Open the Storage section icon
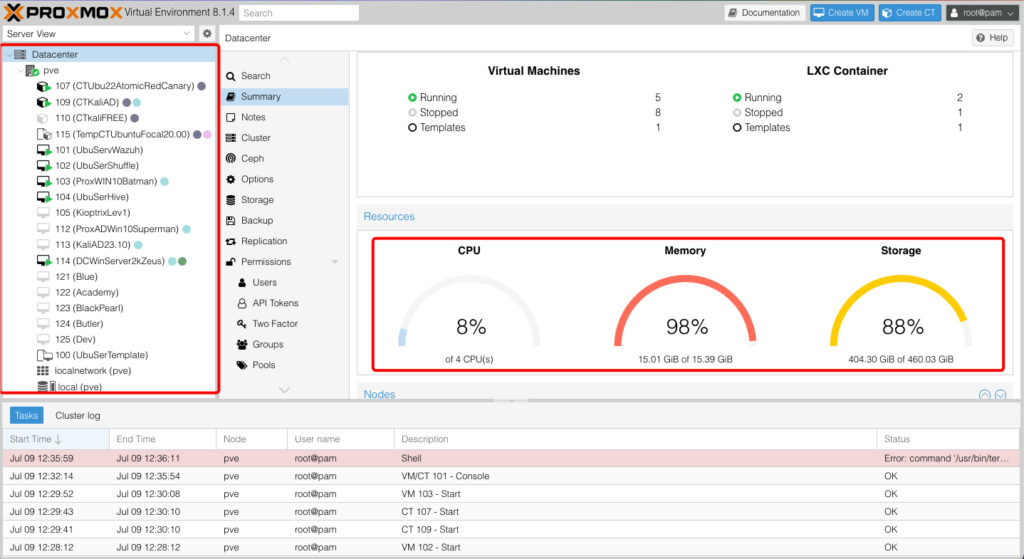The image size is (1024, 559). [231, 200]
